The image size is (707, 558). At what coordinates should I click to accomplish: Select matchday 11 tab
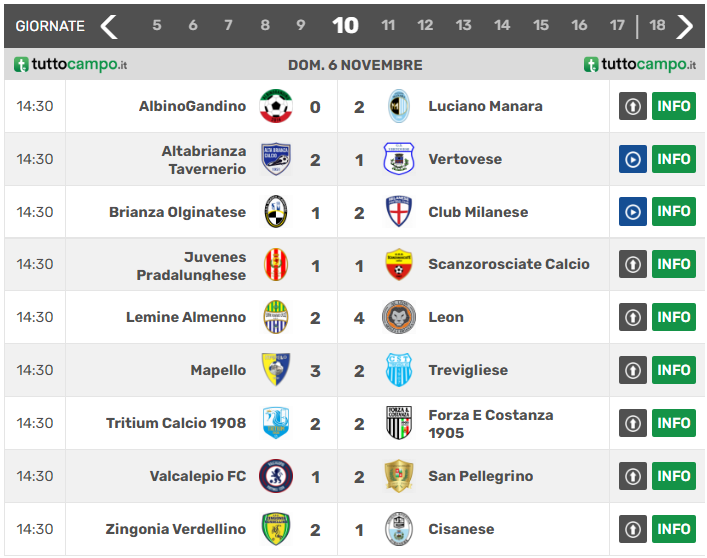[388, 26]
